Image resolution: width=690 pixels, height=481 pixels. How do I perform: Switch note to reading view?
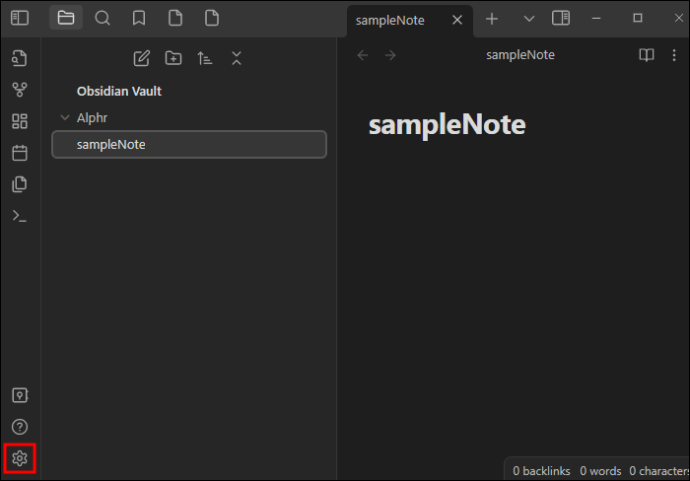pos(646,55)
